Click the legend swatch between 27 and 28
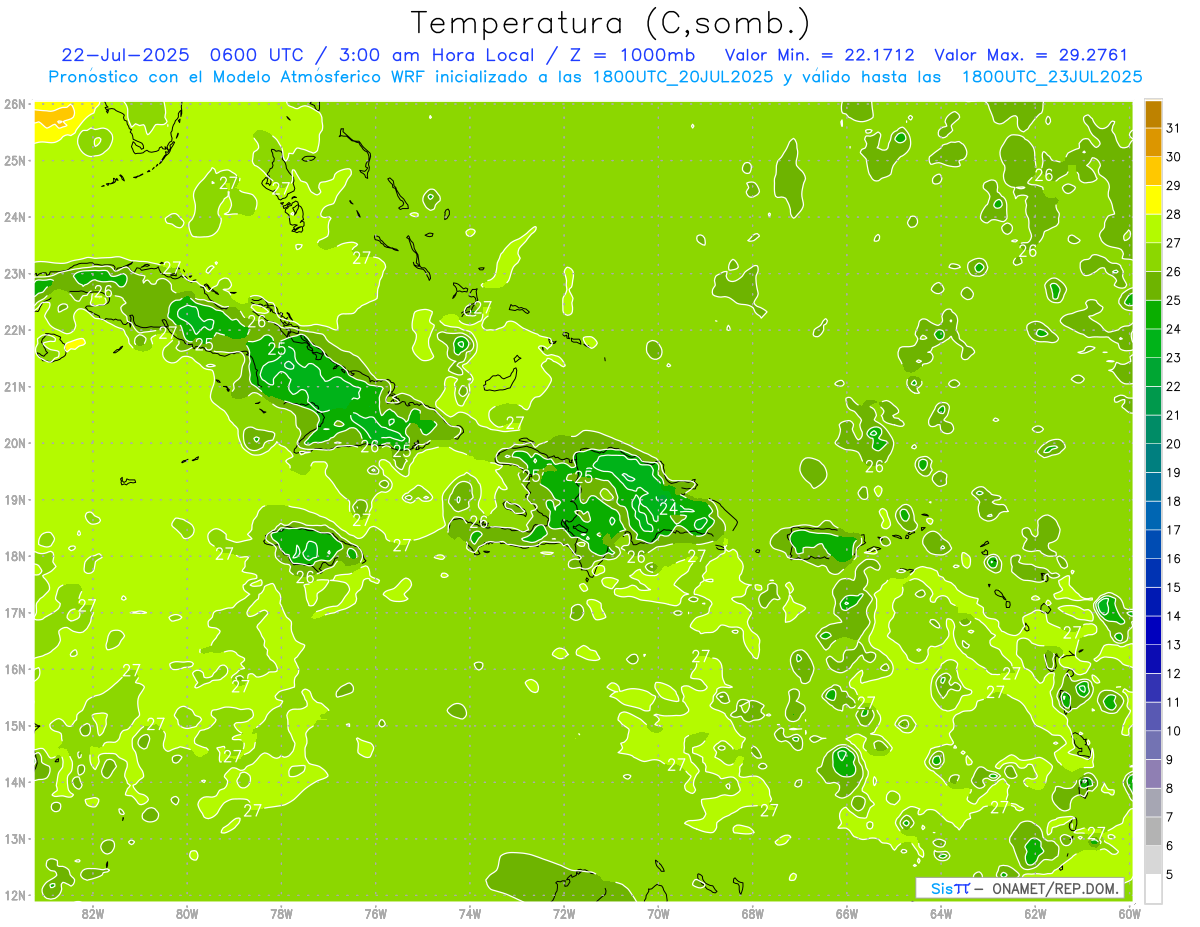This screenshot has height=927, width=1200. click(x=1153, y=228)
